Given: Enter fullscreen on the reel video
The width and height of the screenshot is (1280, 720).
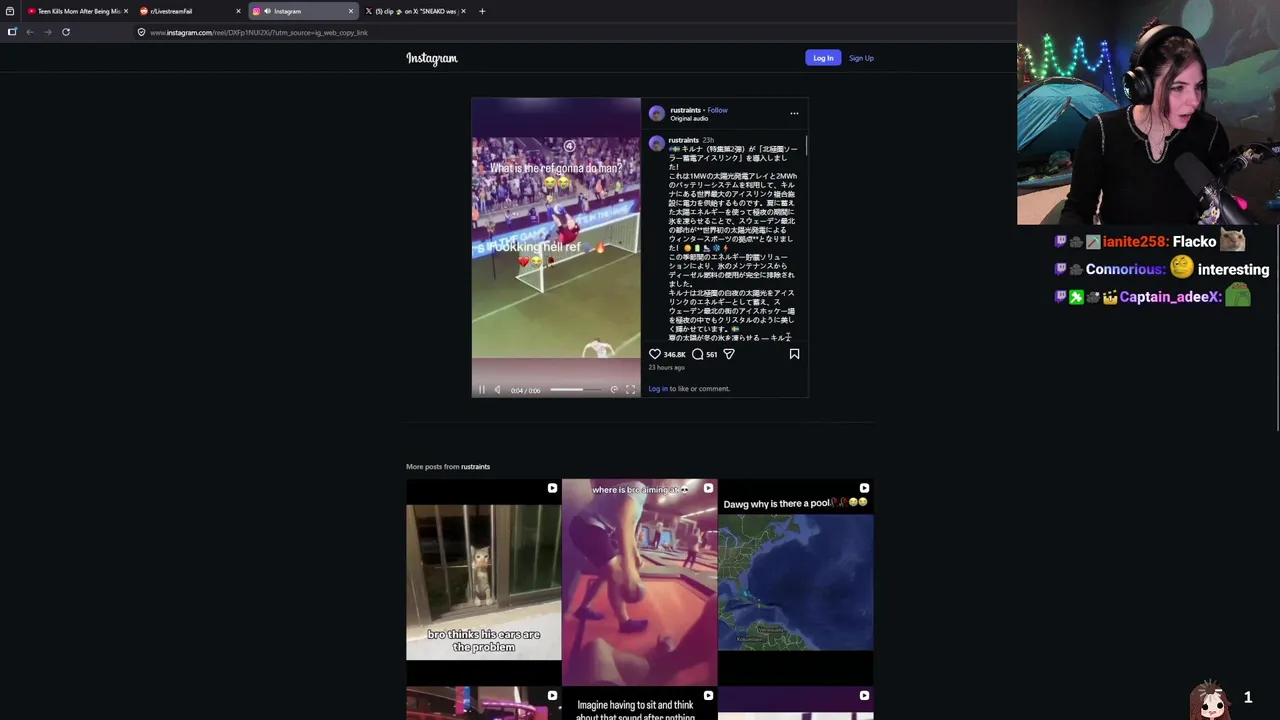Looking at the screenshot, I should [630, 390].
